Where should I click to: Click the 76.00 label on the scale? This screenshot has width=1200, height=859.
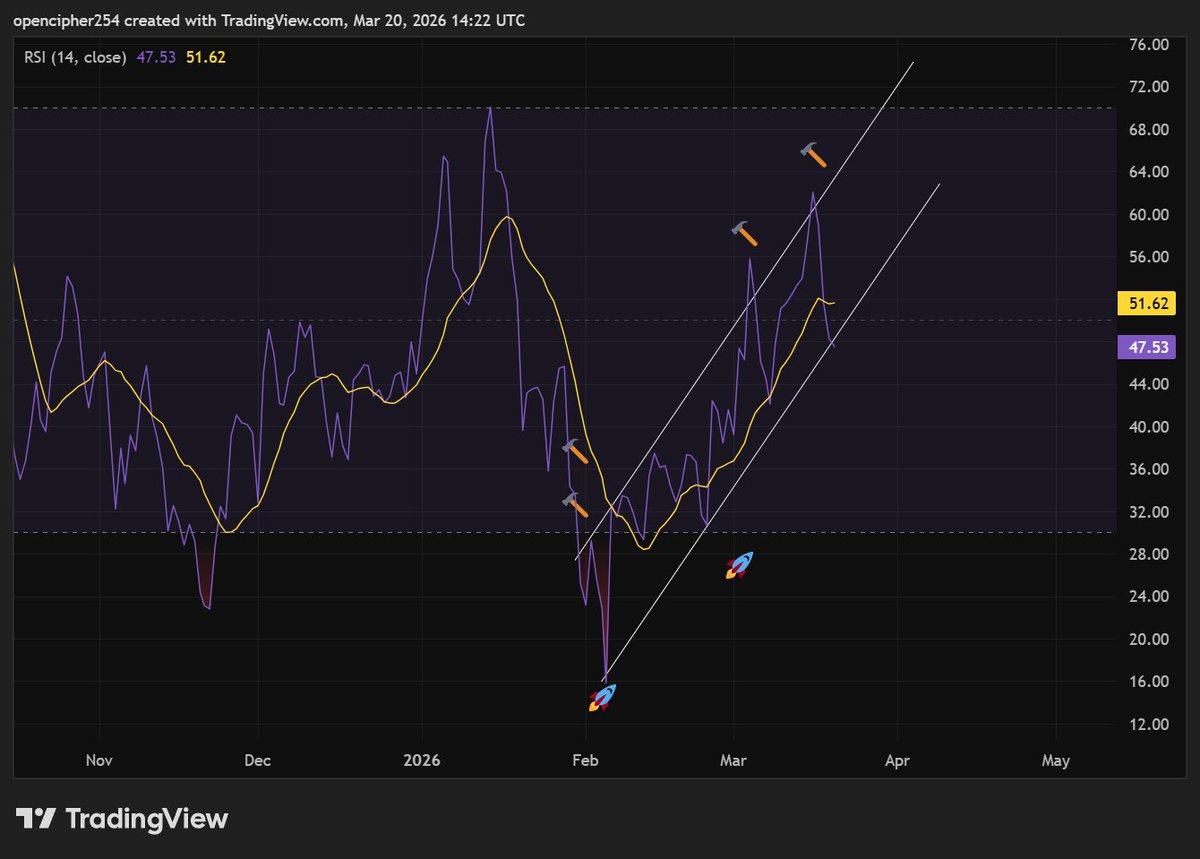tap(1147, 45)
